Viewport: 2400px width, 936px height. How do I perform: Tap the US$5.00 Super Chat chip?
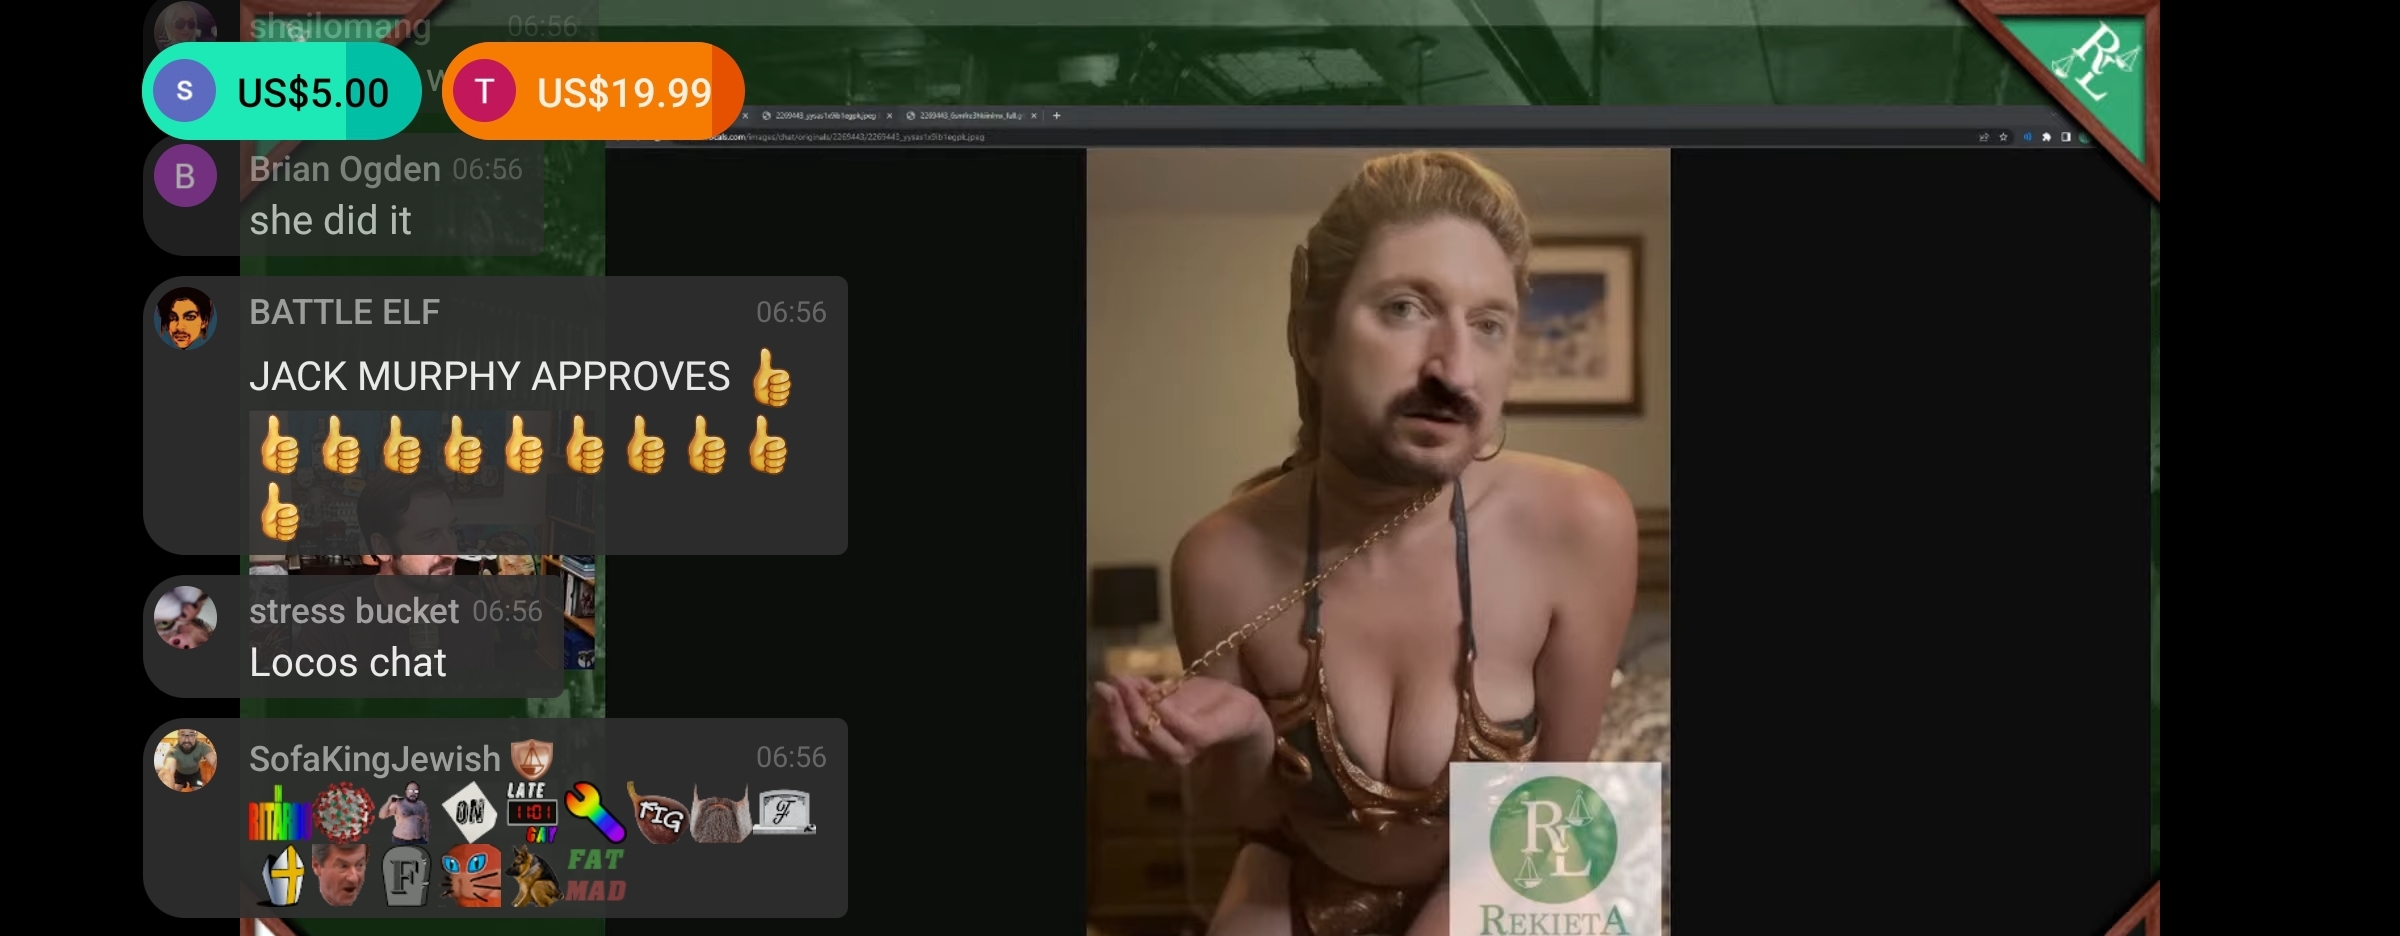click(x=282, y=91)
